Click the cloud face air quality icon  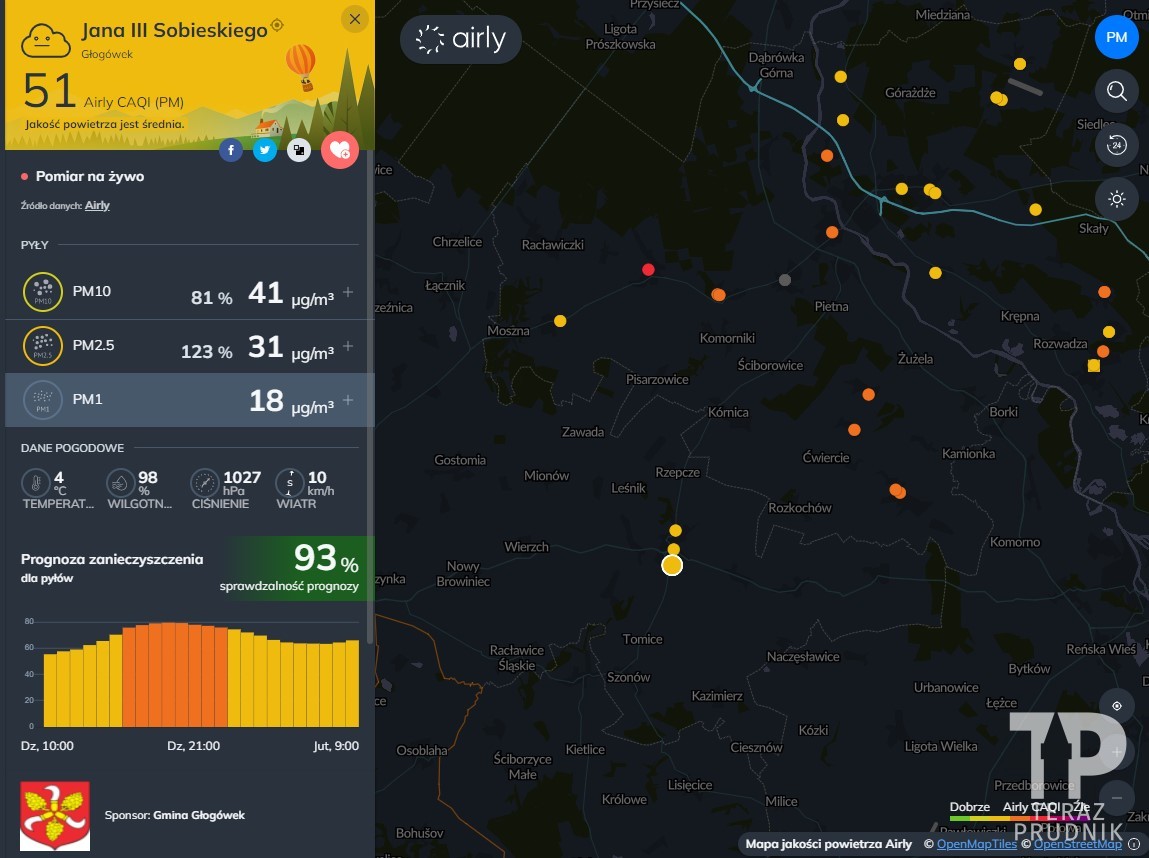(x=45, y=42)
